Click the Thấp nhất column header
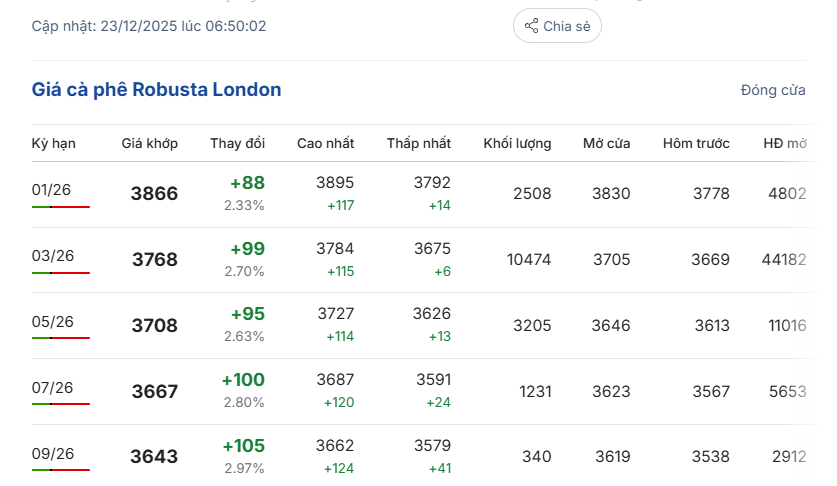The width and height of the screenshot is (837, 486). (x=419, y=143)
